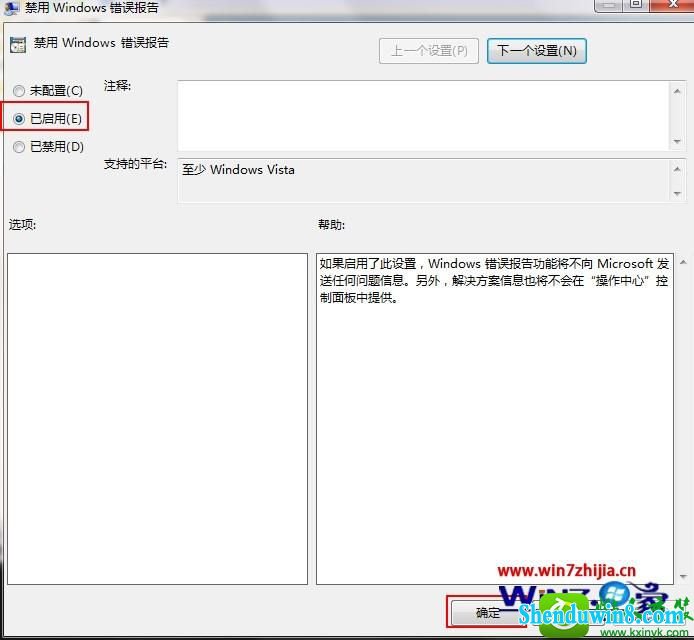Viewport: 694px width, 640px height.
Task: Select the 已禁用(D) radio button
Action: tap(19, 147)
